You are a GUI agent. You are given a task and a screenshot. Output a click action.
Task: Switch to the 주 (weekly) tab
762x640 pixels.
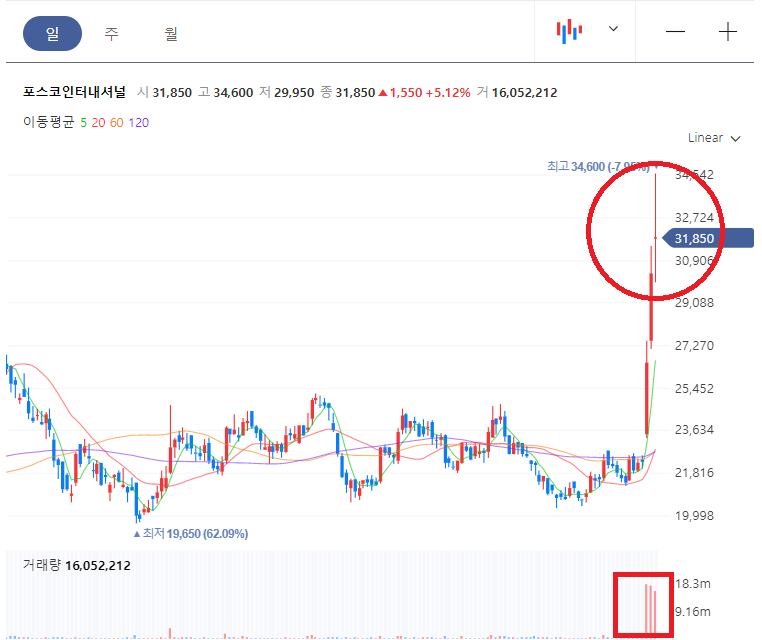111,34
